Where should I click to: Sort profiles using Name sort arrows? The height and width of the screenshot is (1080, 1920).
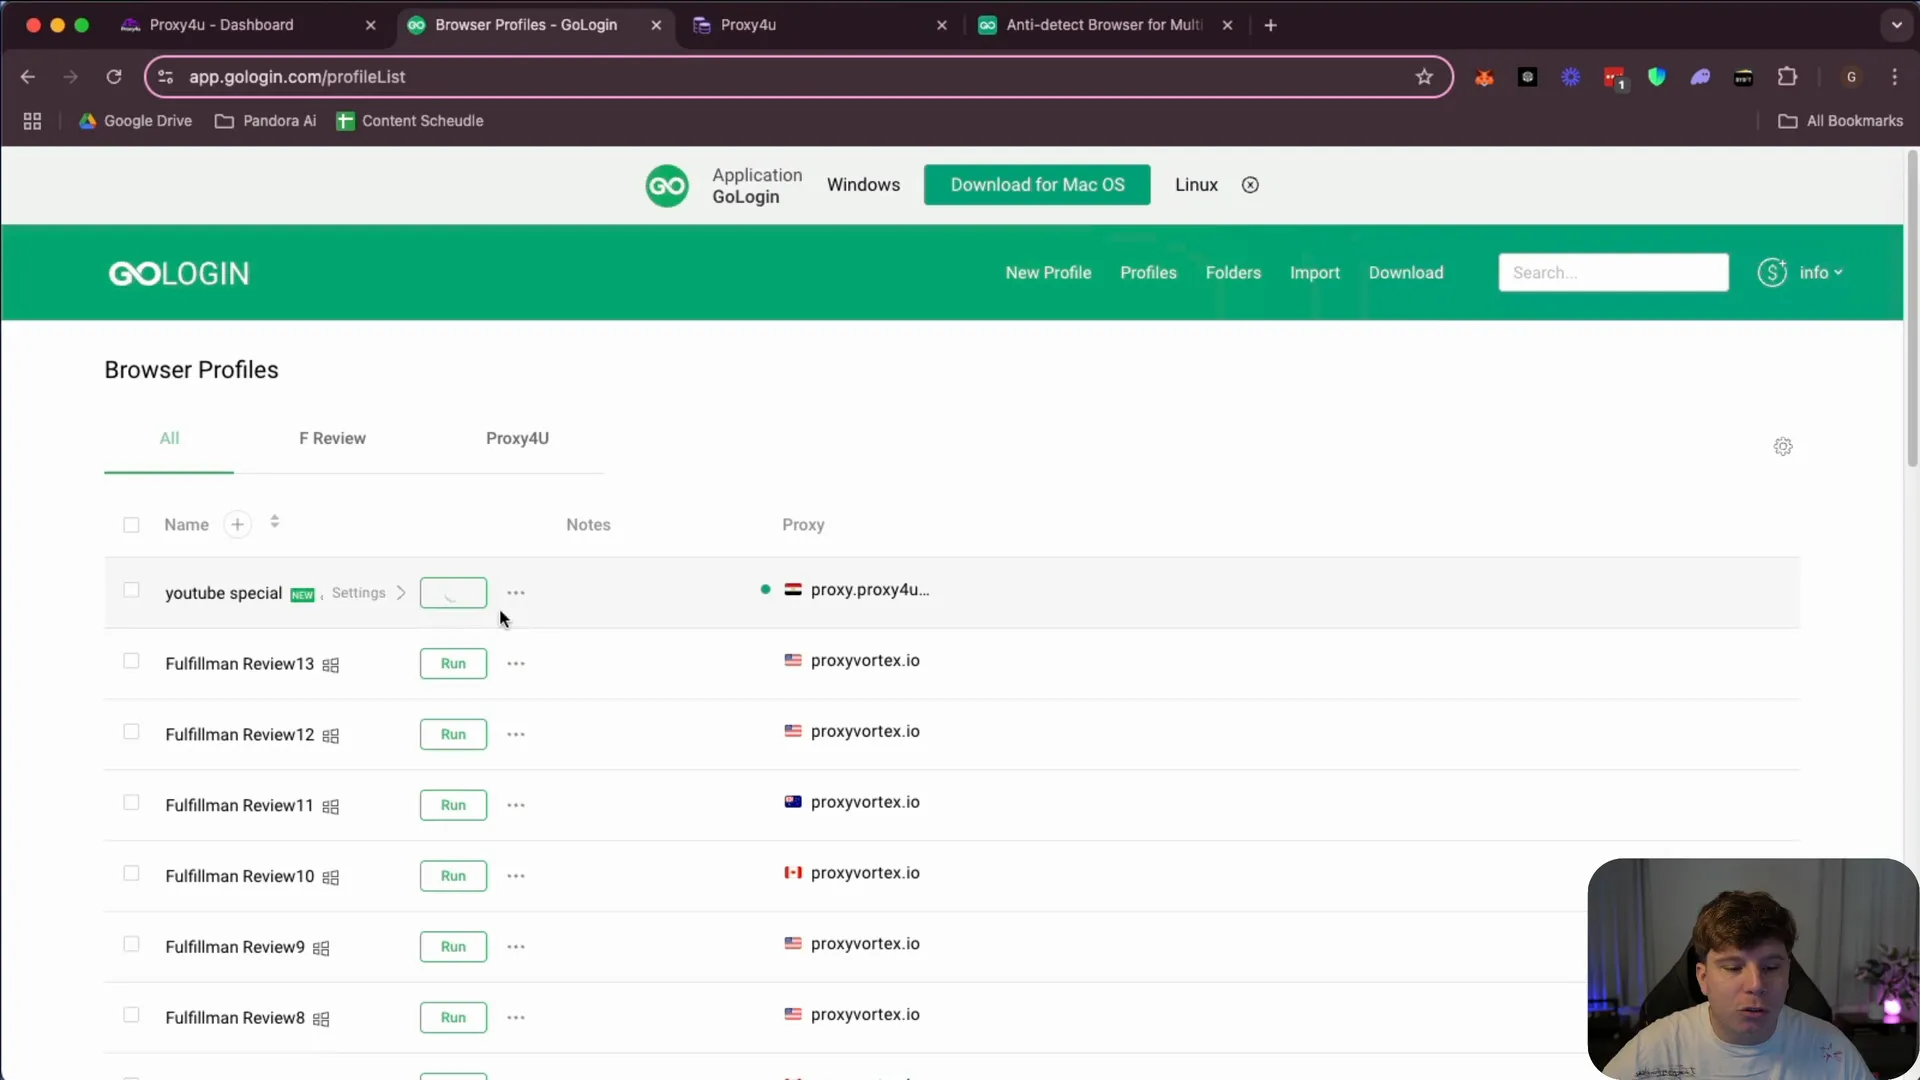tap(274, 522)
